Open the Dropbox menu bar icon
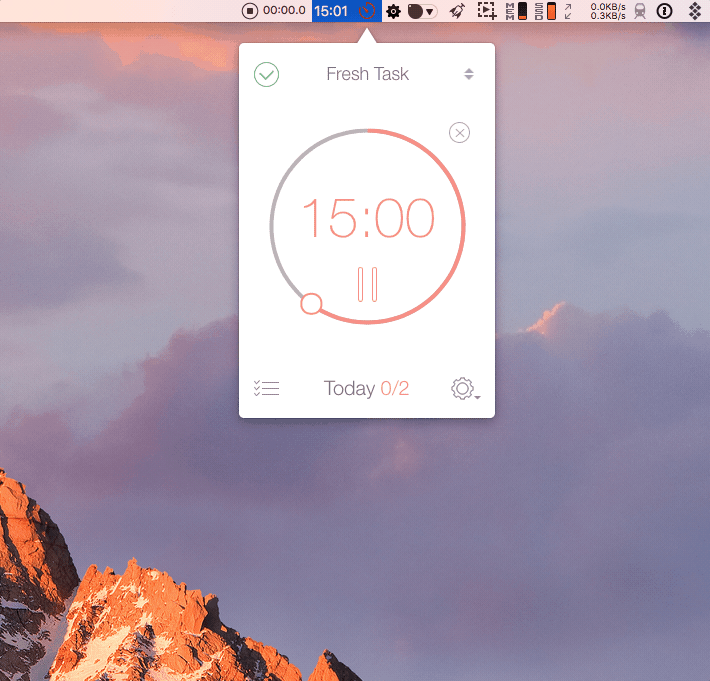 [x=695, y=11]
